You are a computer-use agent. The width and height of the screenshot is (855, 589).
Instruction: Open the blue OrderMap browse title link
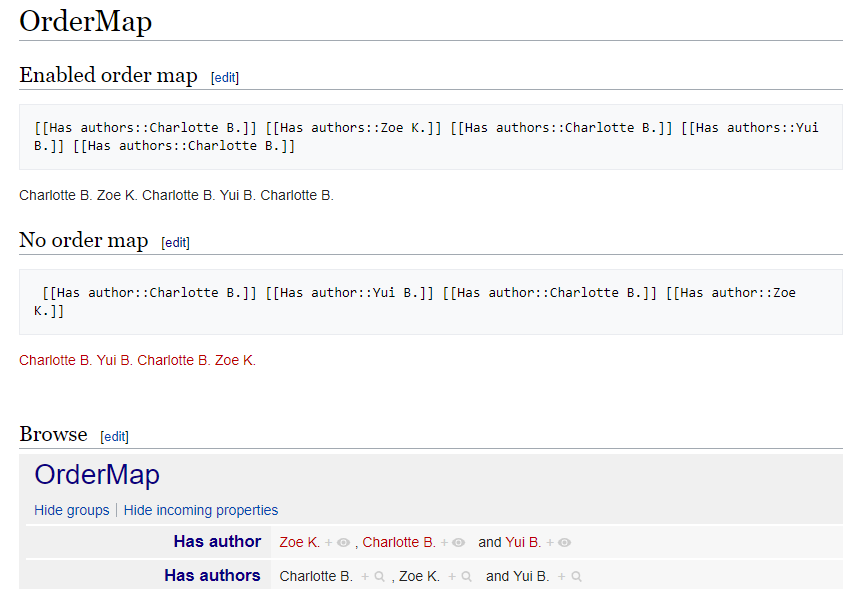97,474
